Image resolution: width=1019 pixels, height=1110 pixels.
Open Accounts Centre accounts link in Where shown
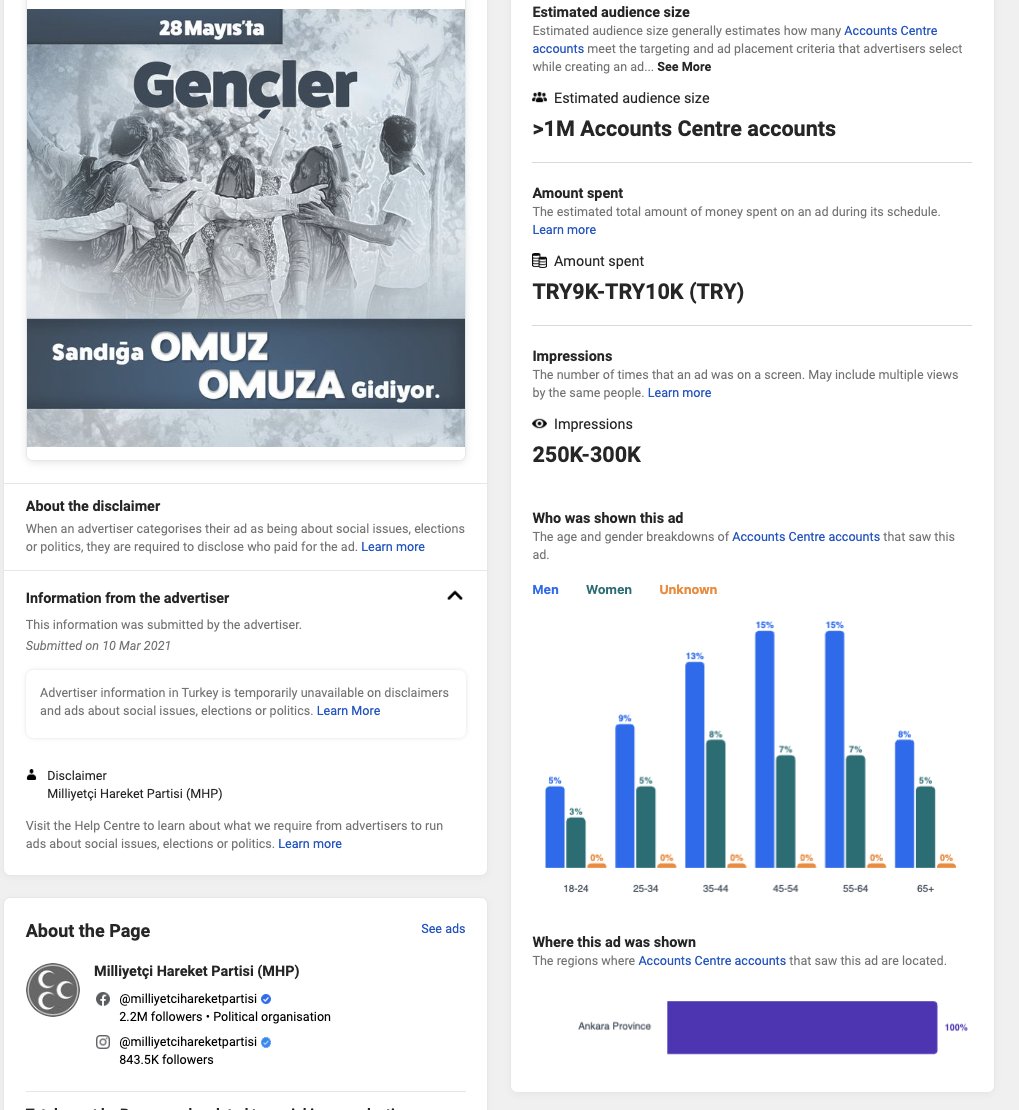tap(712, 961)
